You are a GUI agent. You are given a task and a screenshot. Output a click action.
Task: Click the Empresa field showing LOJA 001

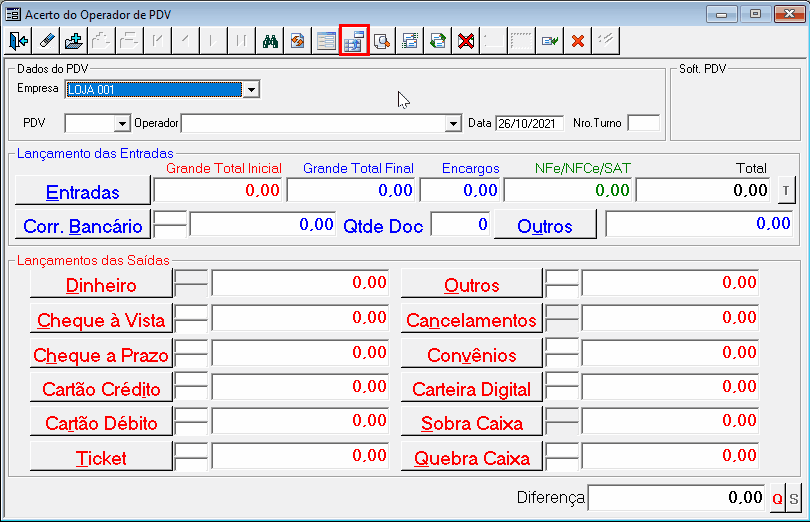click(x=154, y=89)
